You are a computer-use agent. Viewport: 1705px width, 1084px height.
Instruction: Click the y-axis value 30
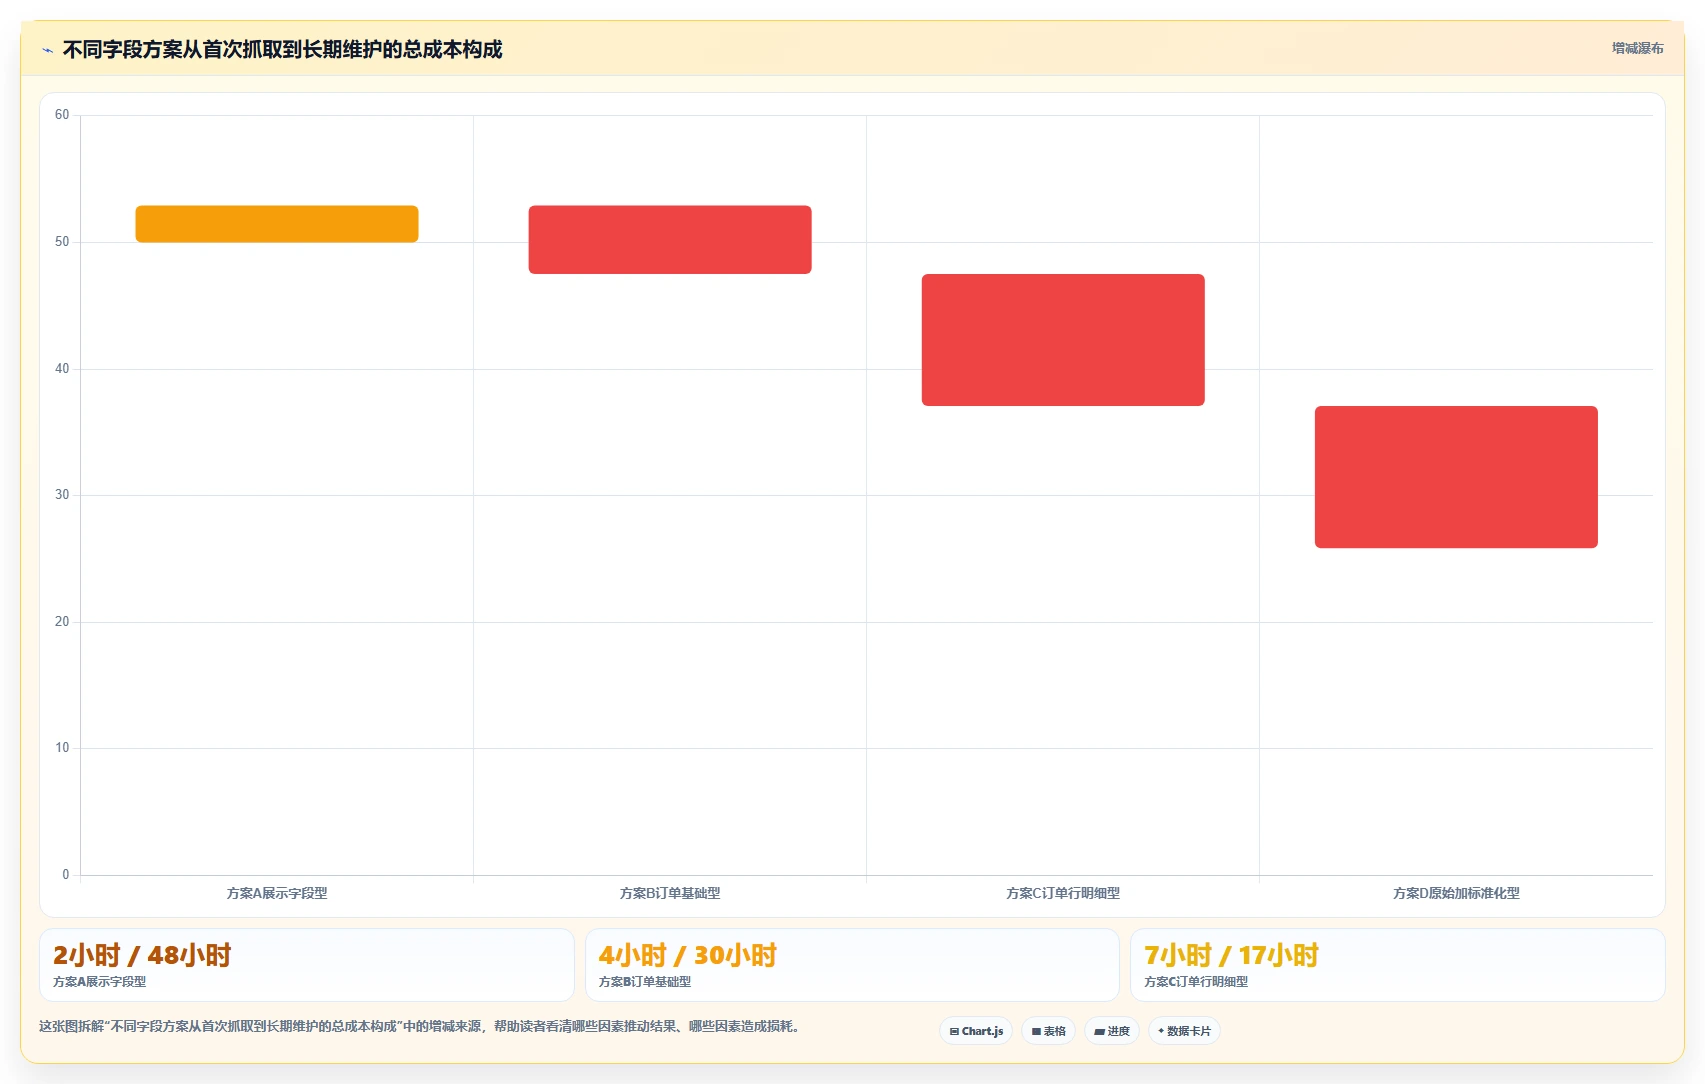click(62, 495)
